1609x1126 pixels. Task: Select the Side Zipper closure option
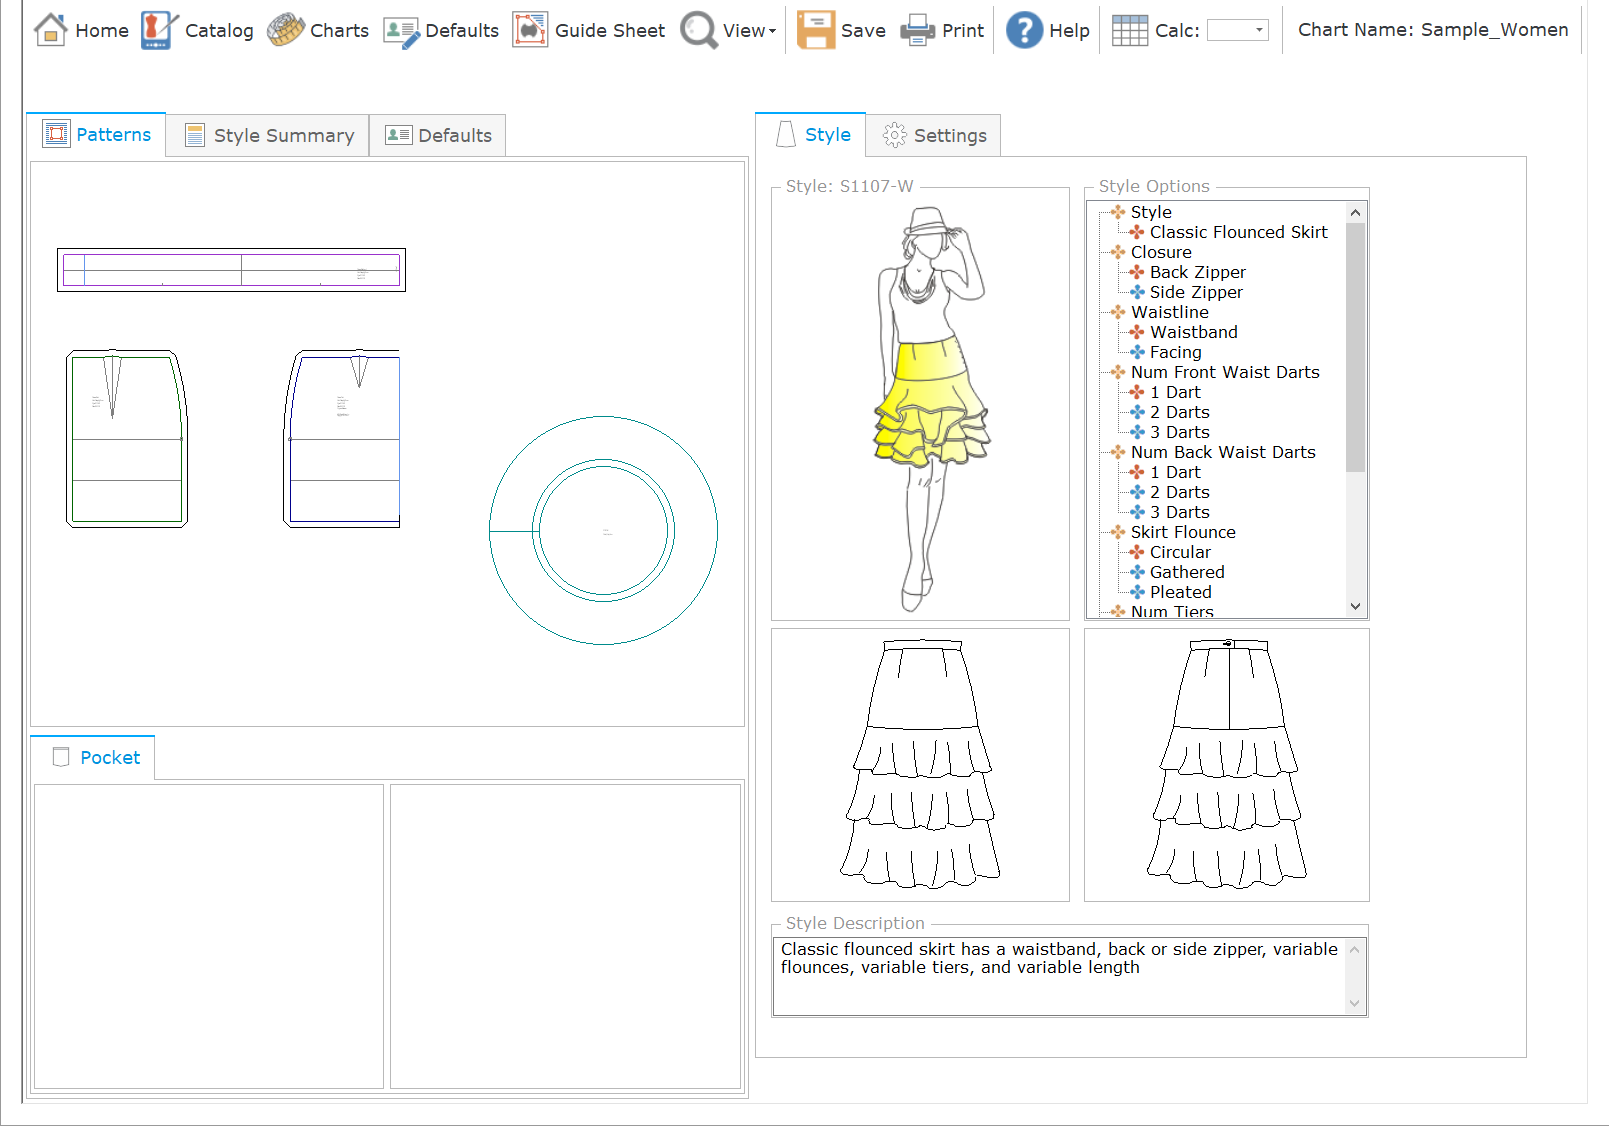[x=1195, y=292]
